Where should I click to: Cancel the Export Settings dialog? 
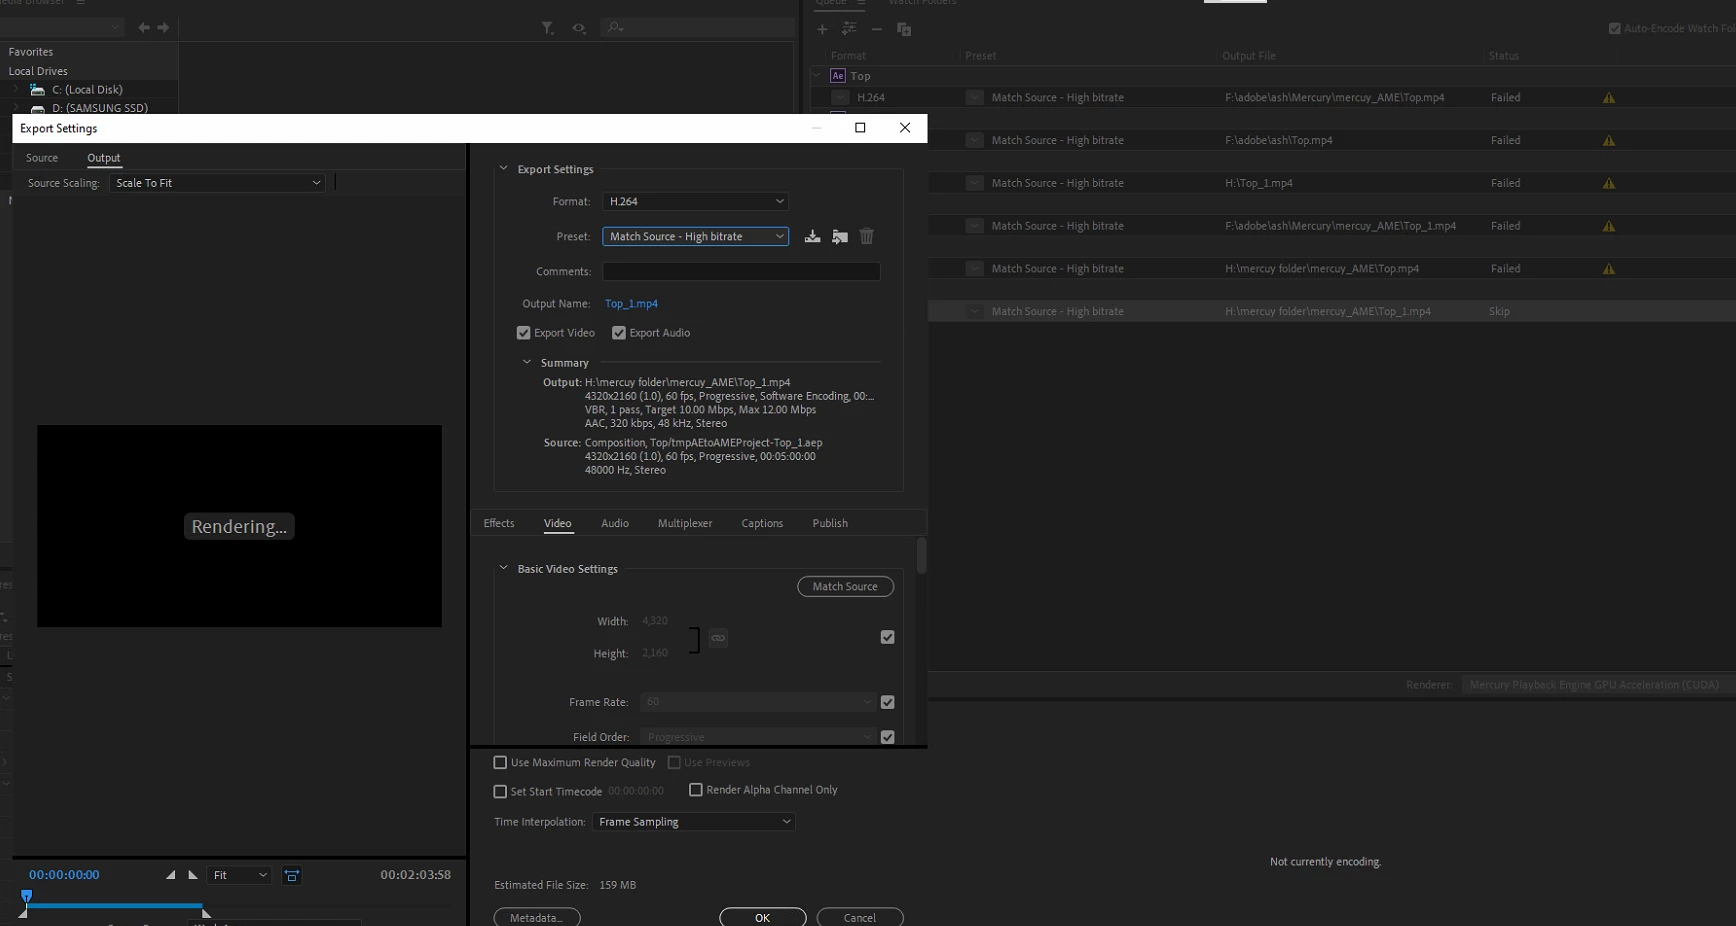point(860,917)
